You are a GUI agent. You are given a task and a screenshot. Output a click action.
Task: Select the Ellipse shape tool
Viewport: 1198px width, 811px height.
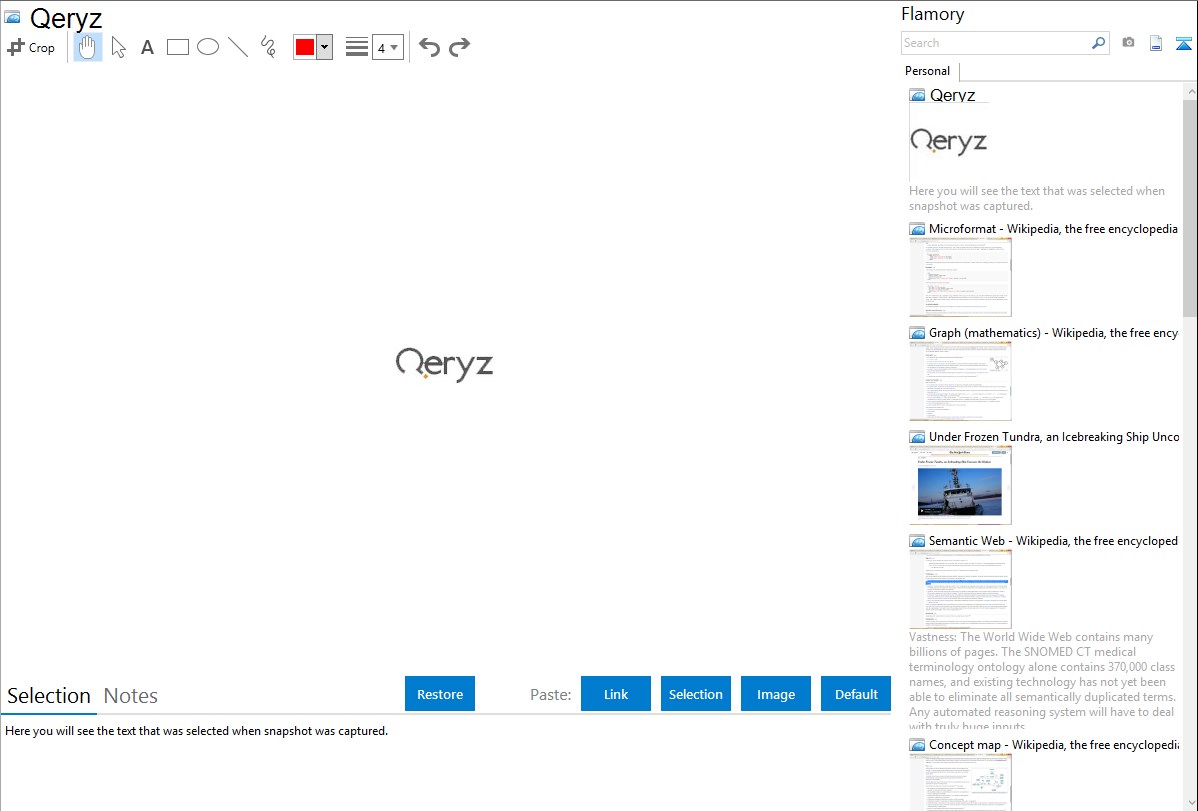pos(208,47)
